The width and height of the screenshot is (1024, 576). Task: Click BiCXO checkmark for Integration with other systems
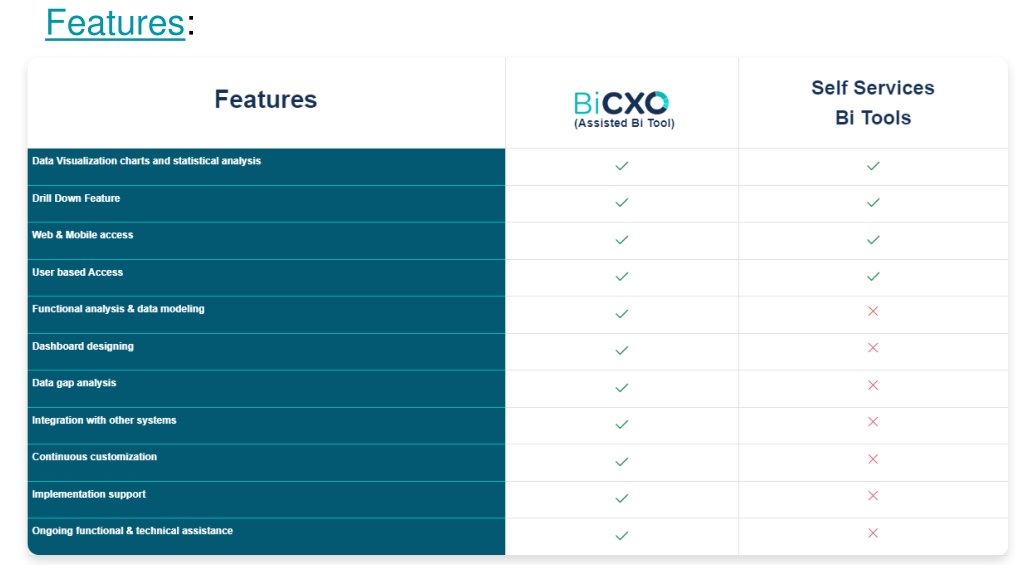622,424
